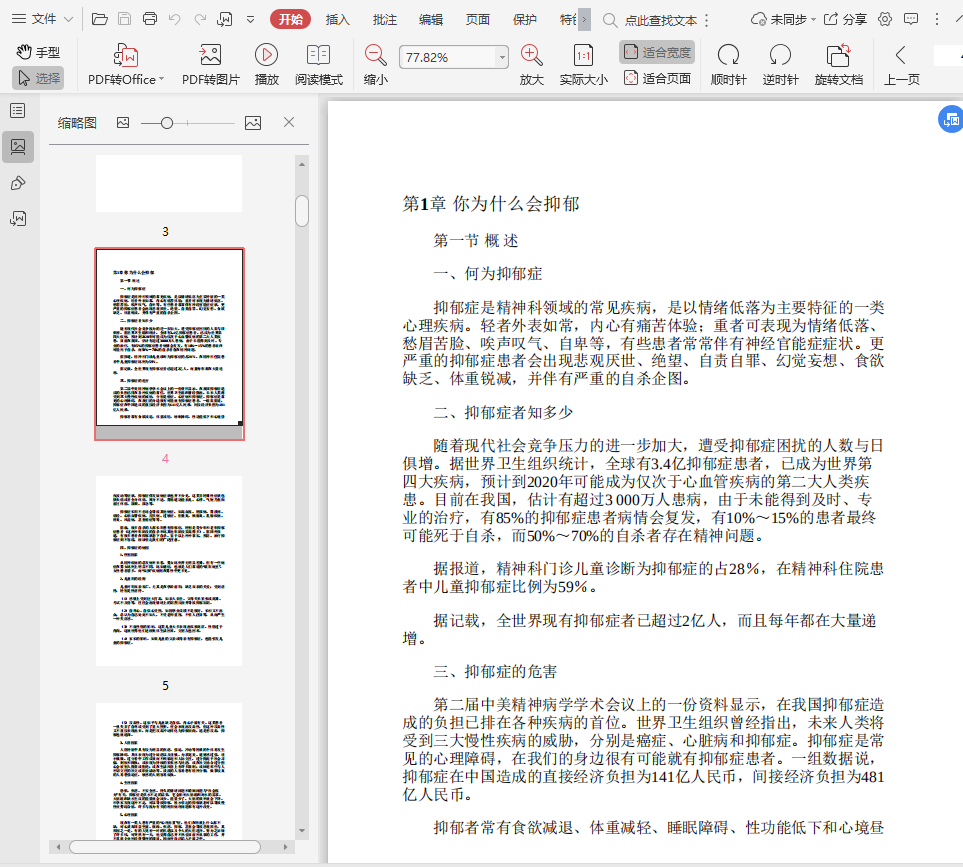The width and height of the screenshot is (963, 867).
Task: Rotate page clockwise using 顺时针
Action: click(728, 56)
